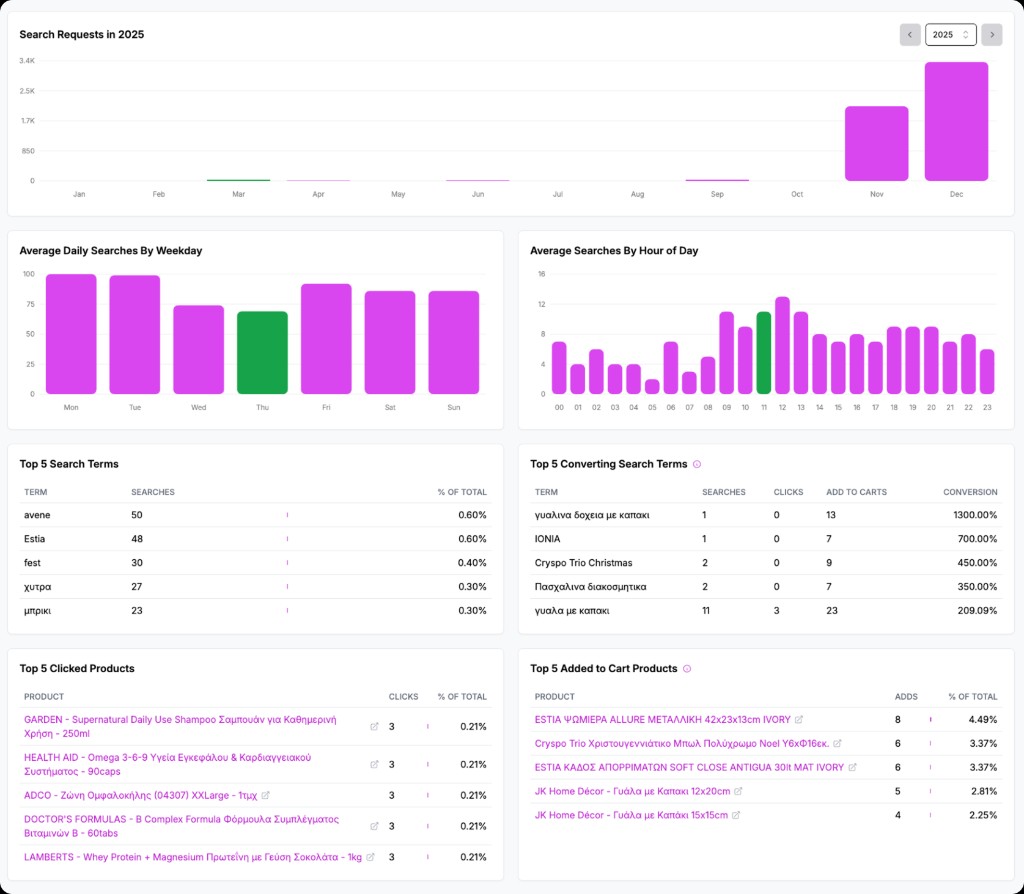Viewport: 1024px width, 894px height.
Task: Click external link icon for ESTIA ΨΩΜΙΕΡΑ ALLURE
Action: tap(799, 719)
